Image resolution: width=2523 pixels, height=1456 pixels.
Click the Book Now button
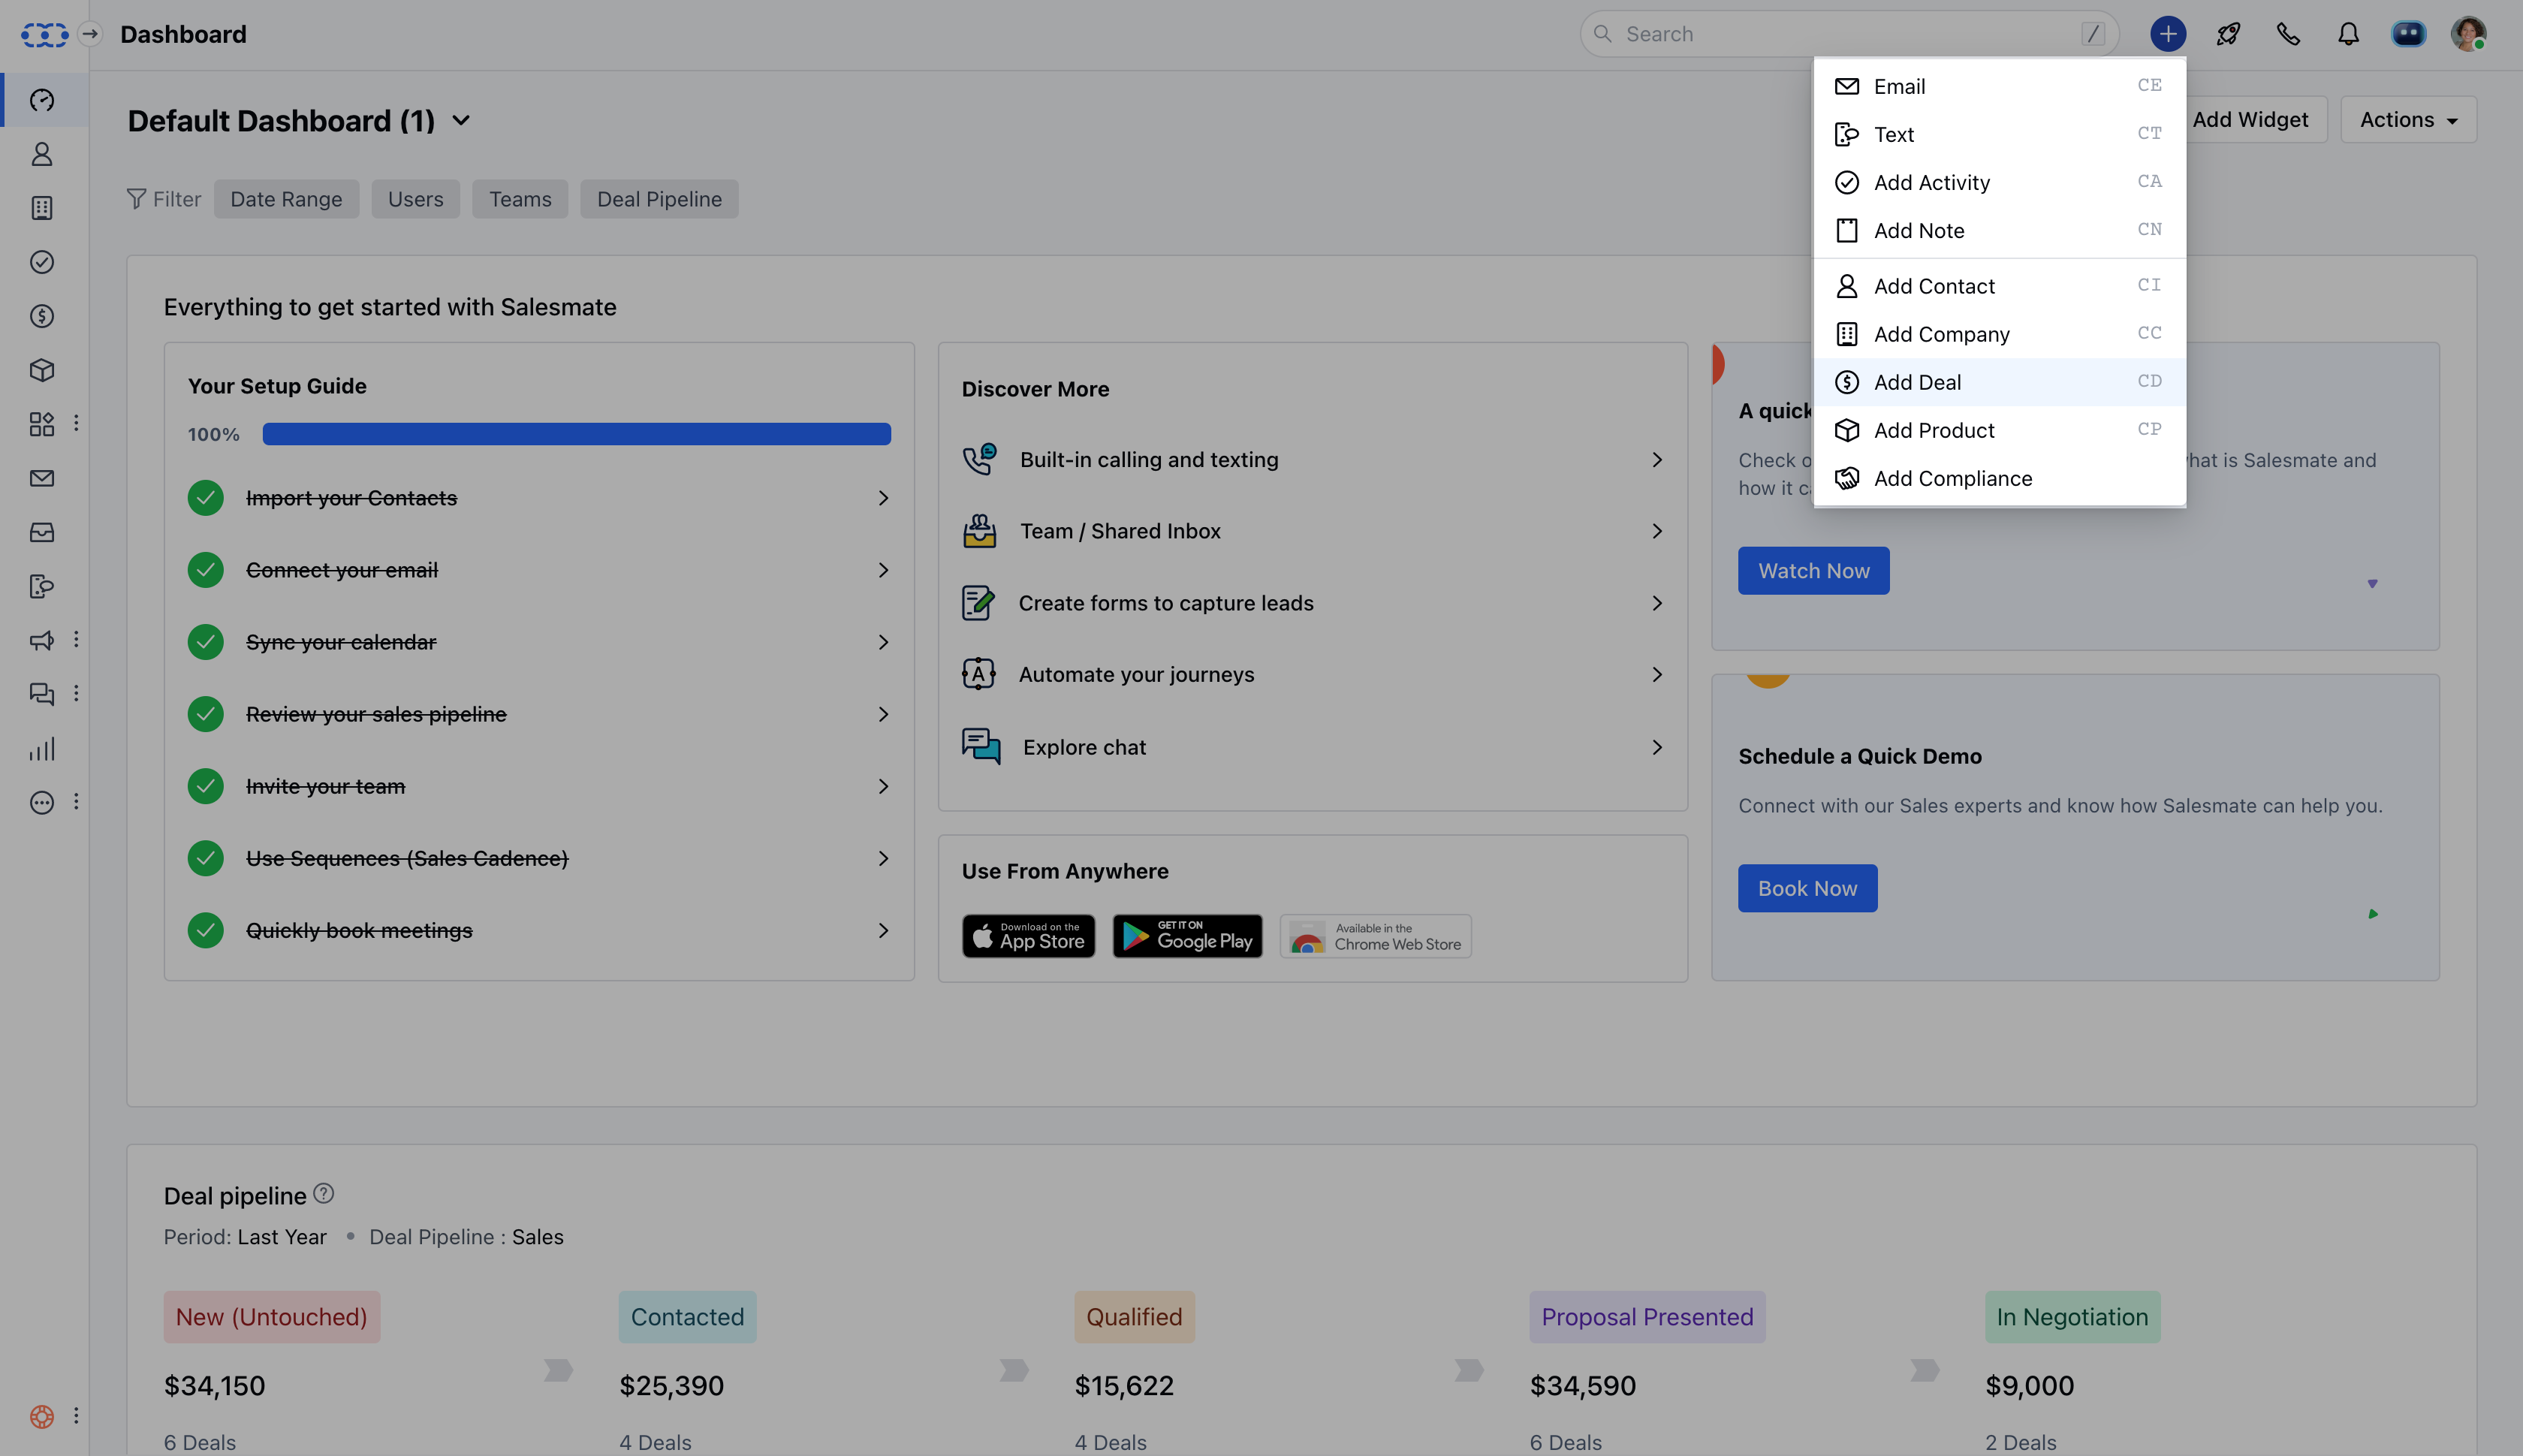click(1807, 888)
